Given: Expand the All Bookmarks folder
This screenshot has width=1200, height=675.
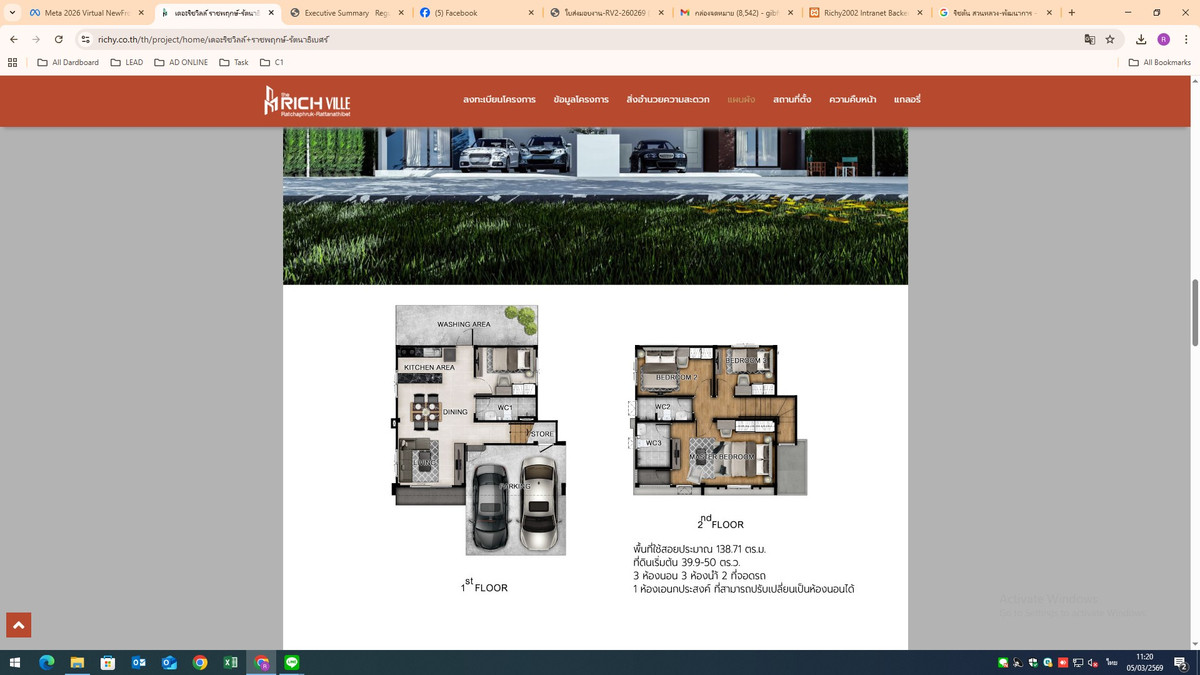Looking at the screenshot, I should (x=1159, y=62).
